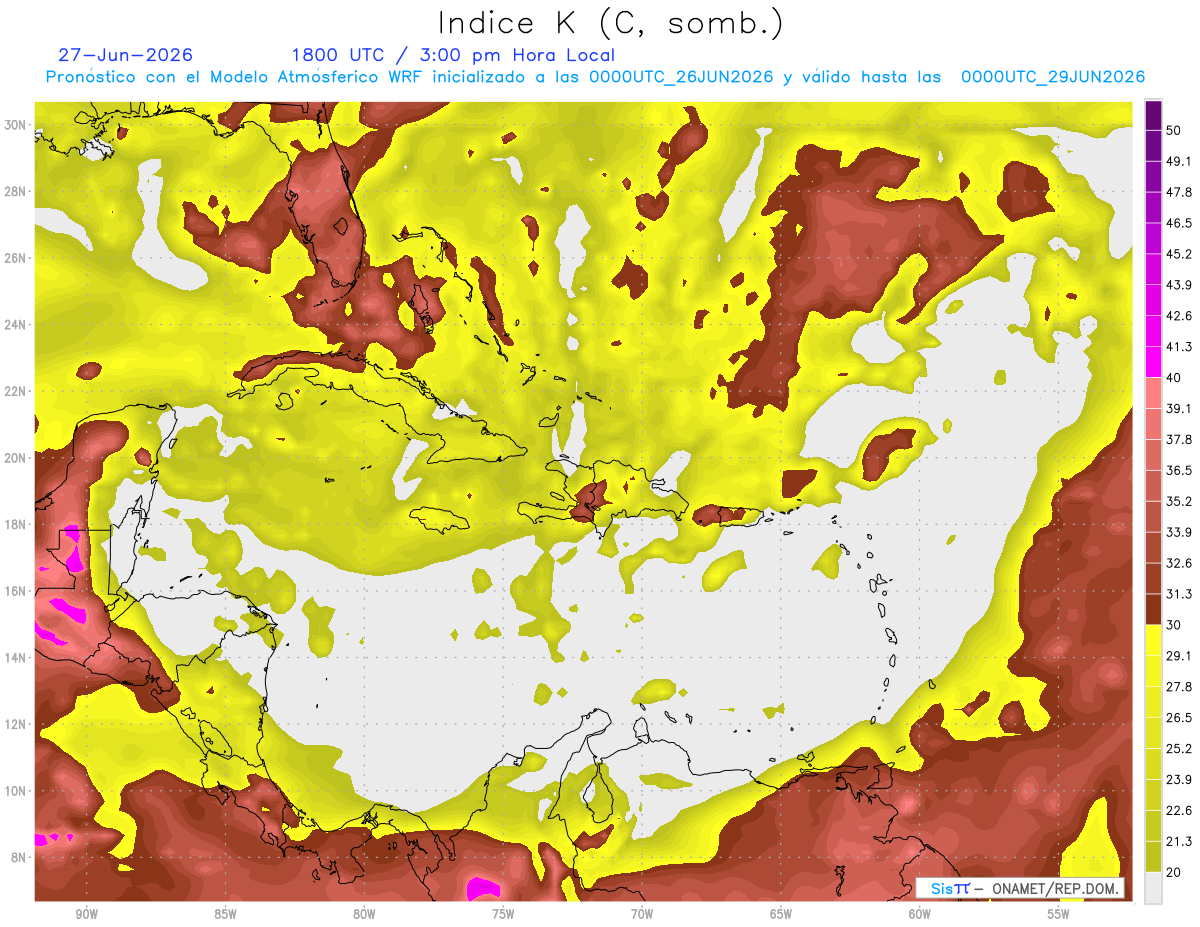Click the "30N" latitude label
Viewport: 1200px width, 927px height.
click(17, 125)
